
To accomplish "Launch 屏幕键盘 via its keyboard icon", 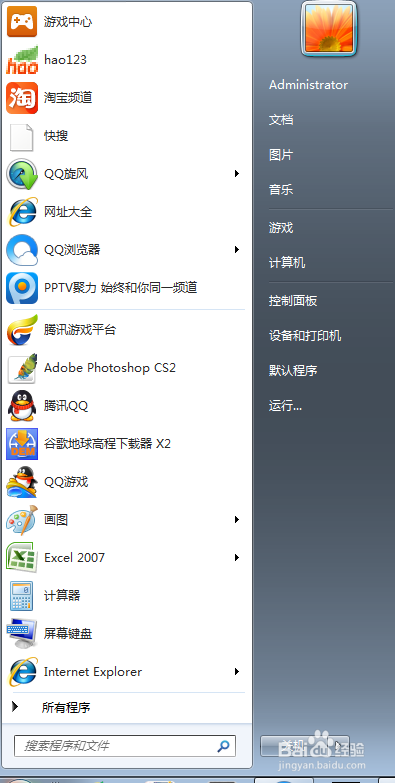I will [x=22, y=634].
